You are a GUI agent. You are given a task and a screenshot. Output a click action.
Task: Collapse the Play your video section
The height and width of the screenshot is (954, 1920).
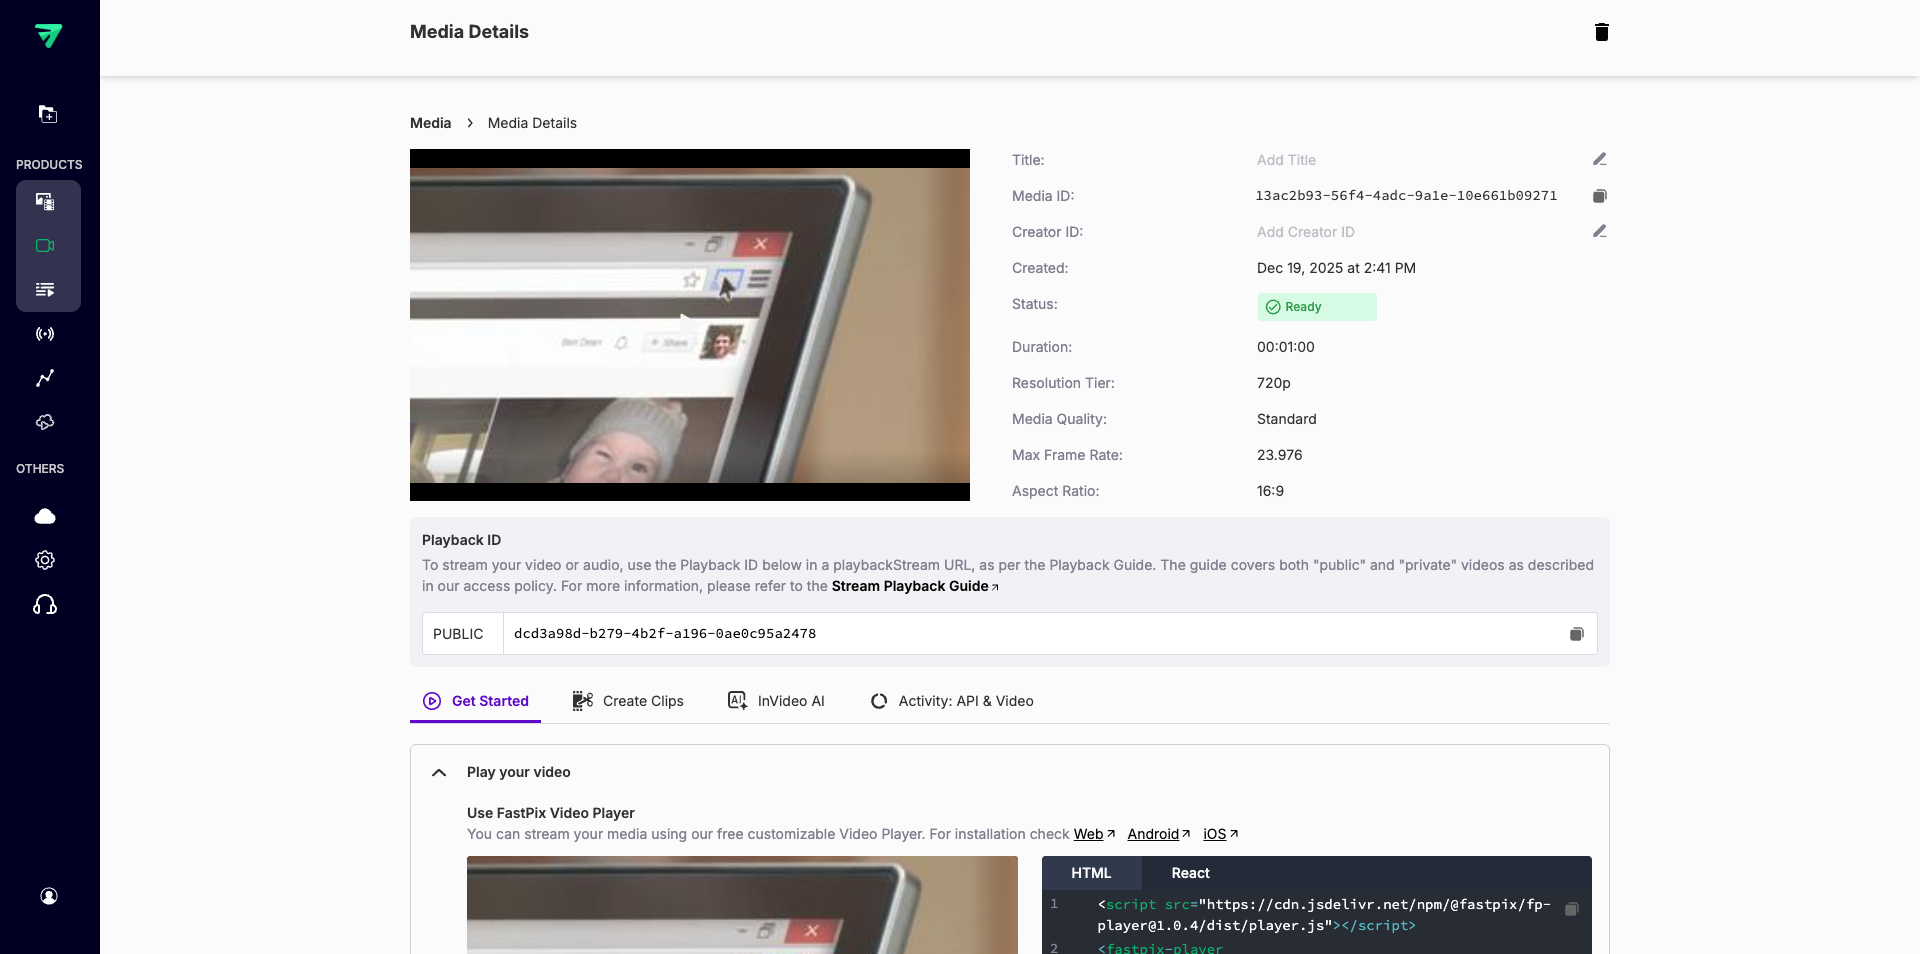point(438,772)
